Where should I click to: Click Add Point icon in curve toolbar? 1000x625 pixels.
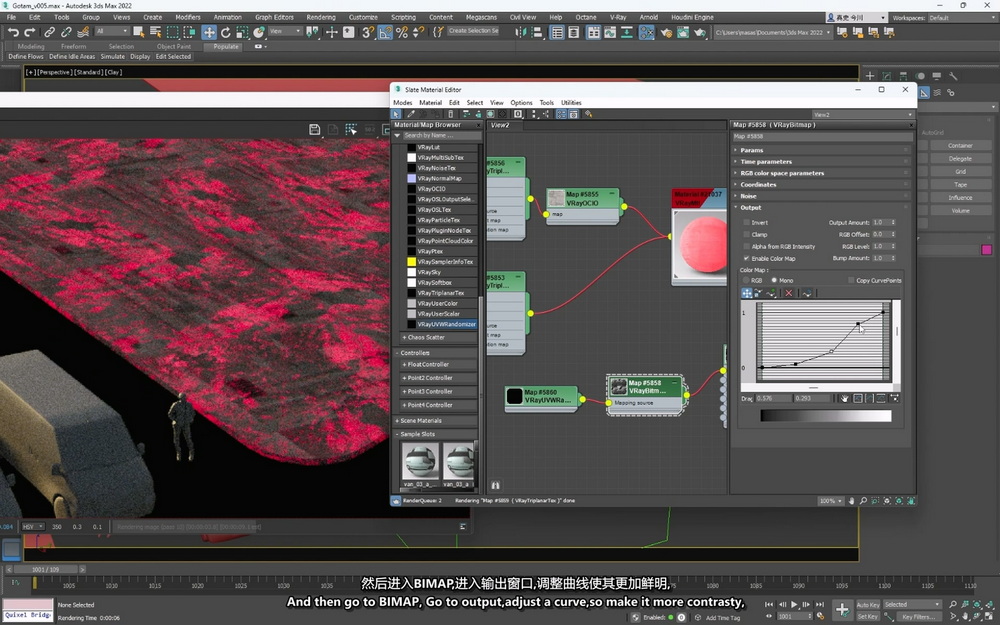pyautogui.click(x=771, y=293)
